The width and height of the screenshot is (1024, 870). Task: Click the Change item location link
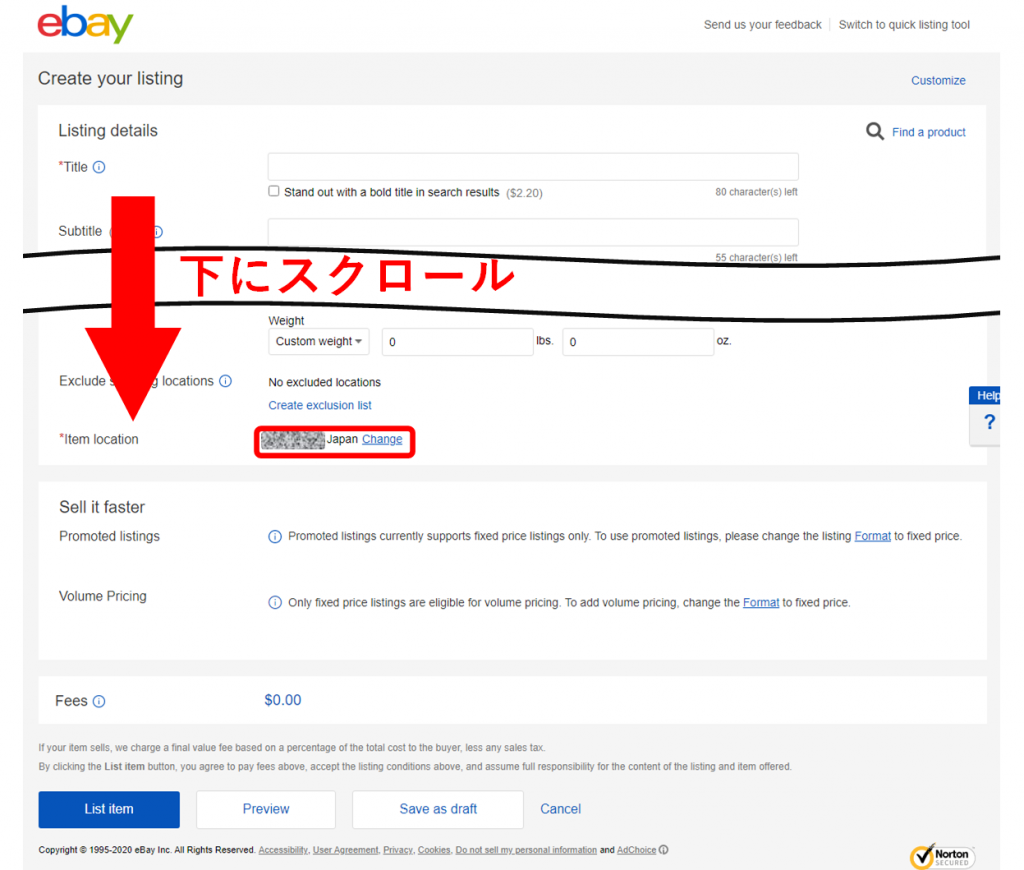(382, 439)
